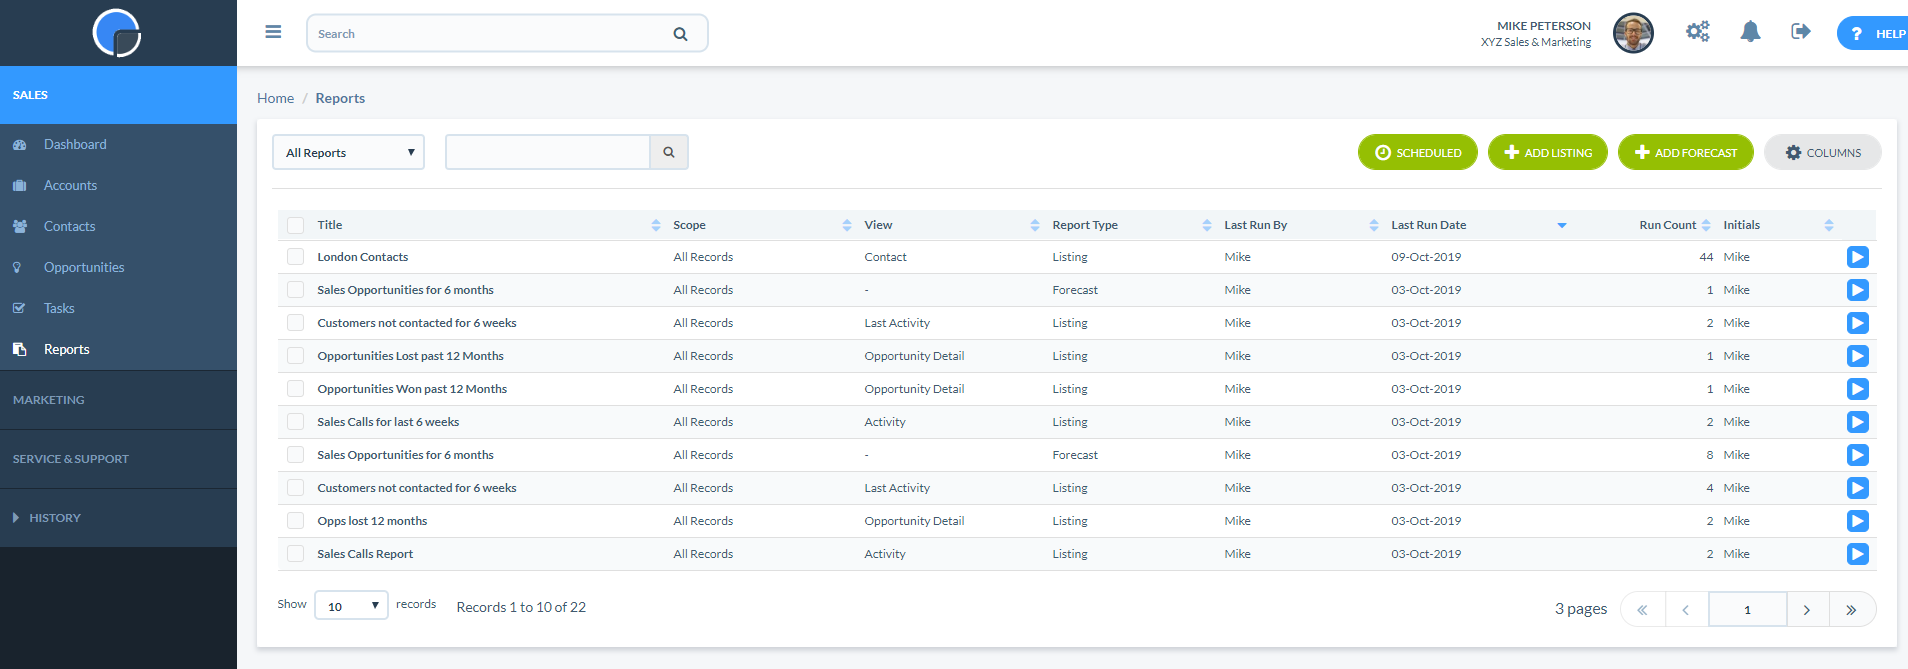Click the Dashboard icon in sidebar
1908x669 pixels.
[x=19, y=145]
